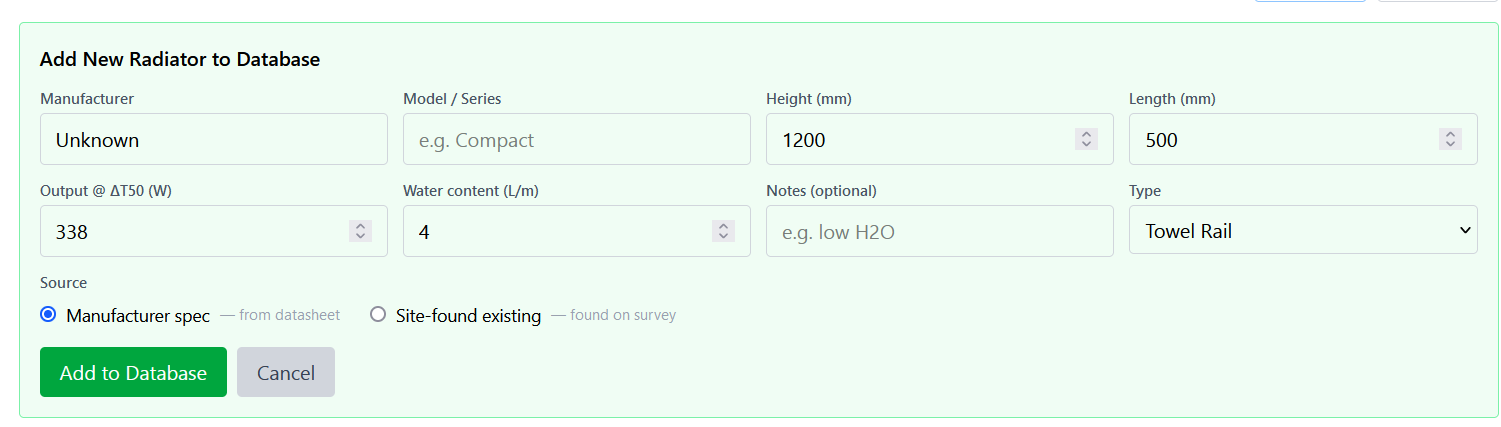Select the Manufacturer spec source option
Image resolution: width=1501 pixels, height=427 pixels.
tap(48, 315)
